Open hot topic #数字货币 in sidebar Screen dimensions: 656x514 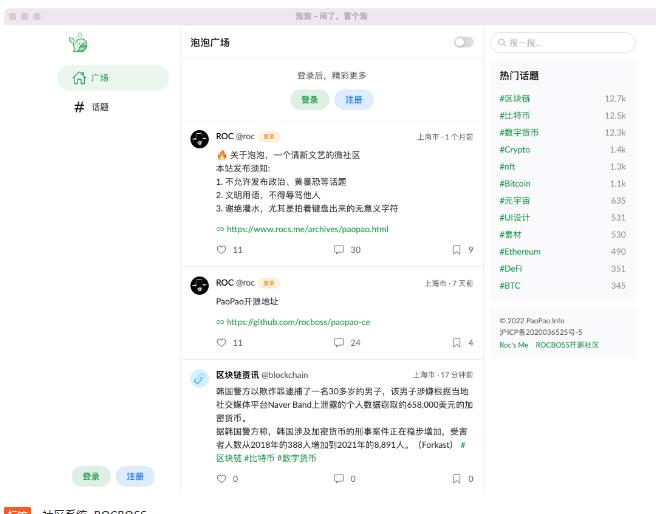(x=519, y=133)
